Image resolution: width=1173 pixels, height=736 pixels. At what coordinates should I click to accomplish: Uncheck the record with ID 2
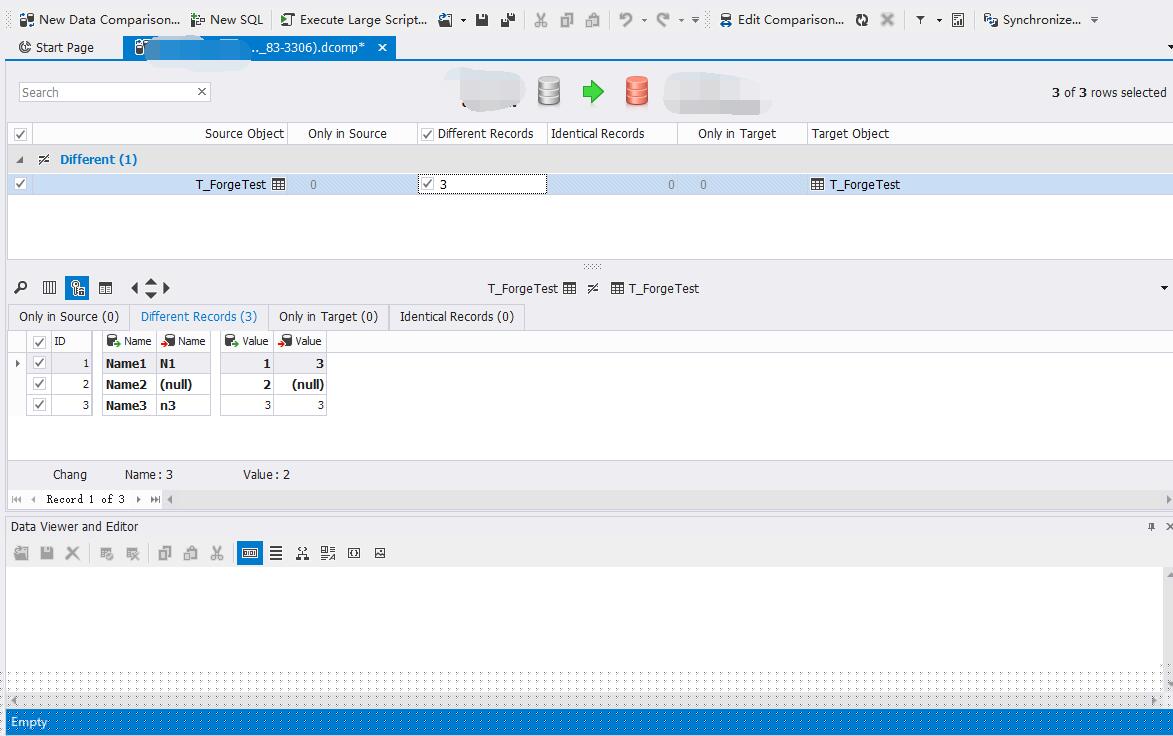[40, 384]
